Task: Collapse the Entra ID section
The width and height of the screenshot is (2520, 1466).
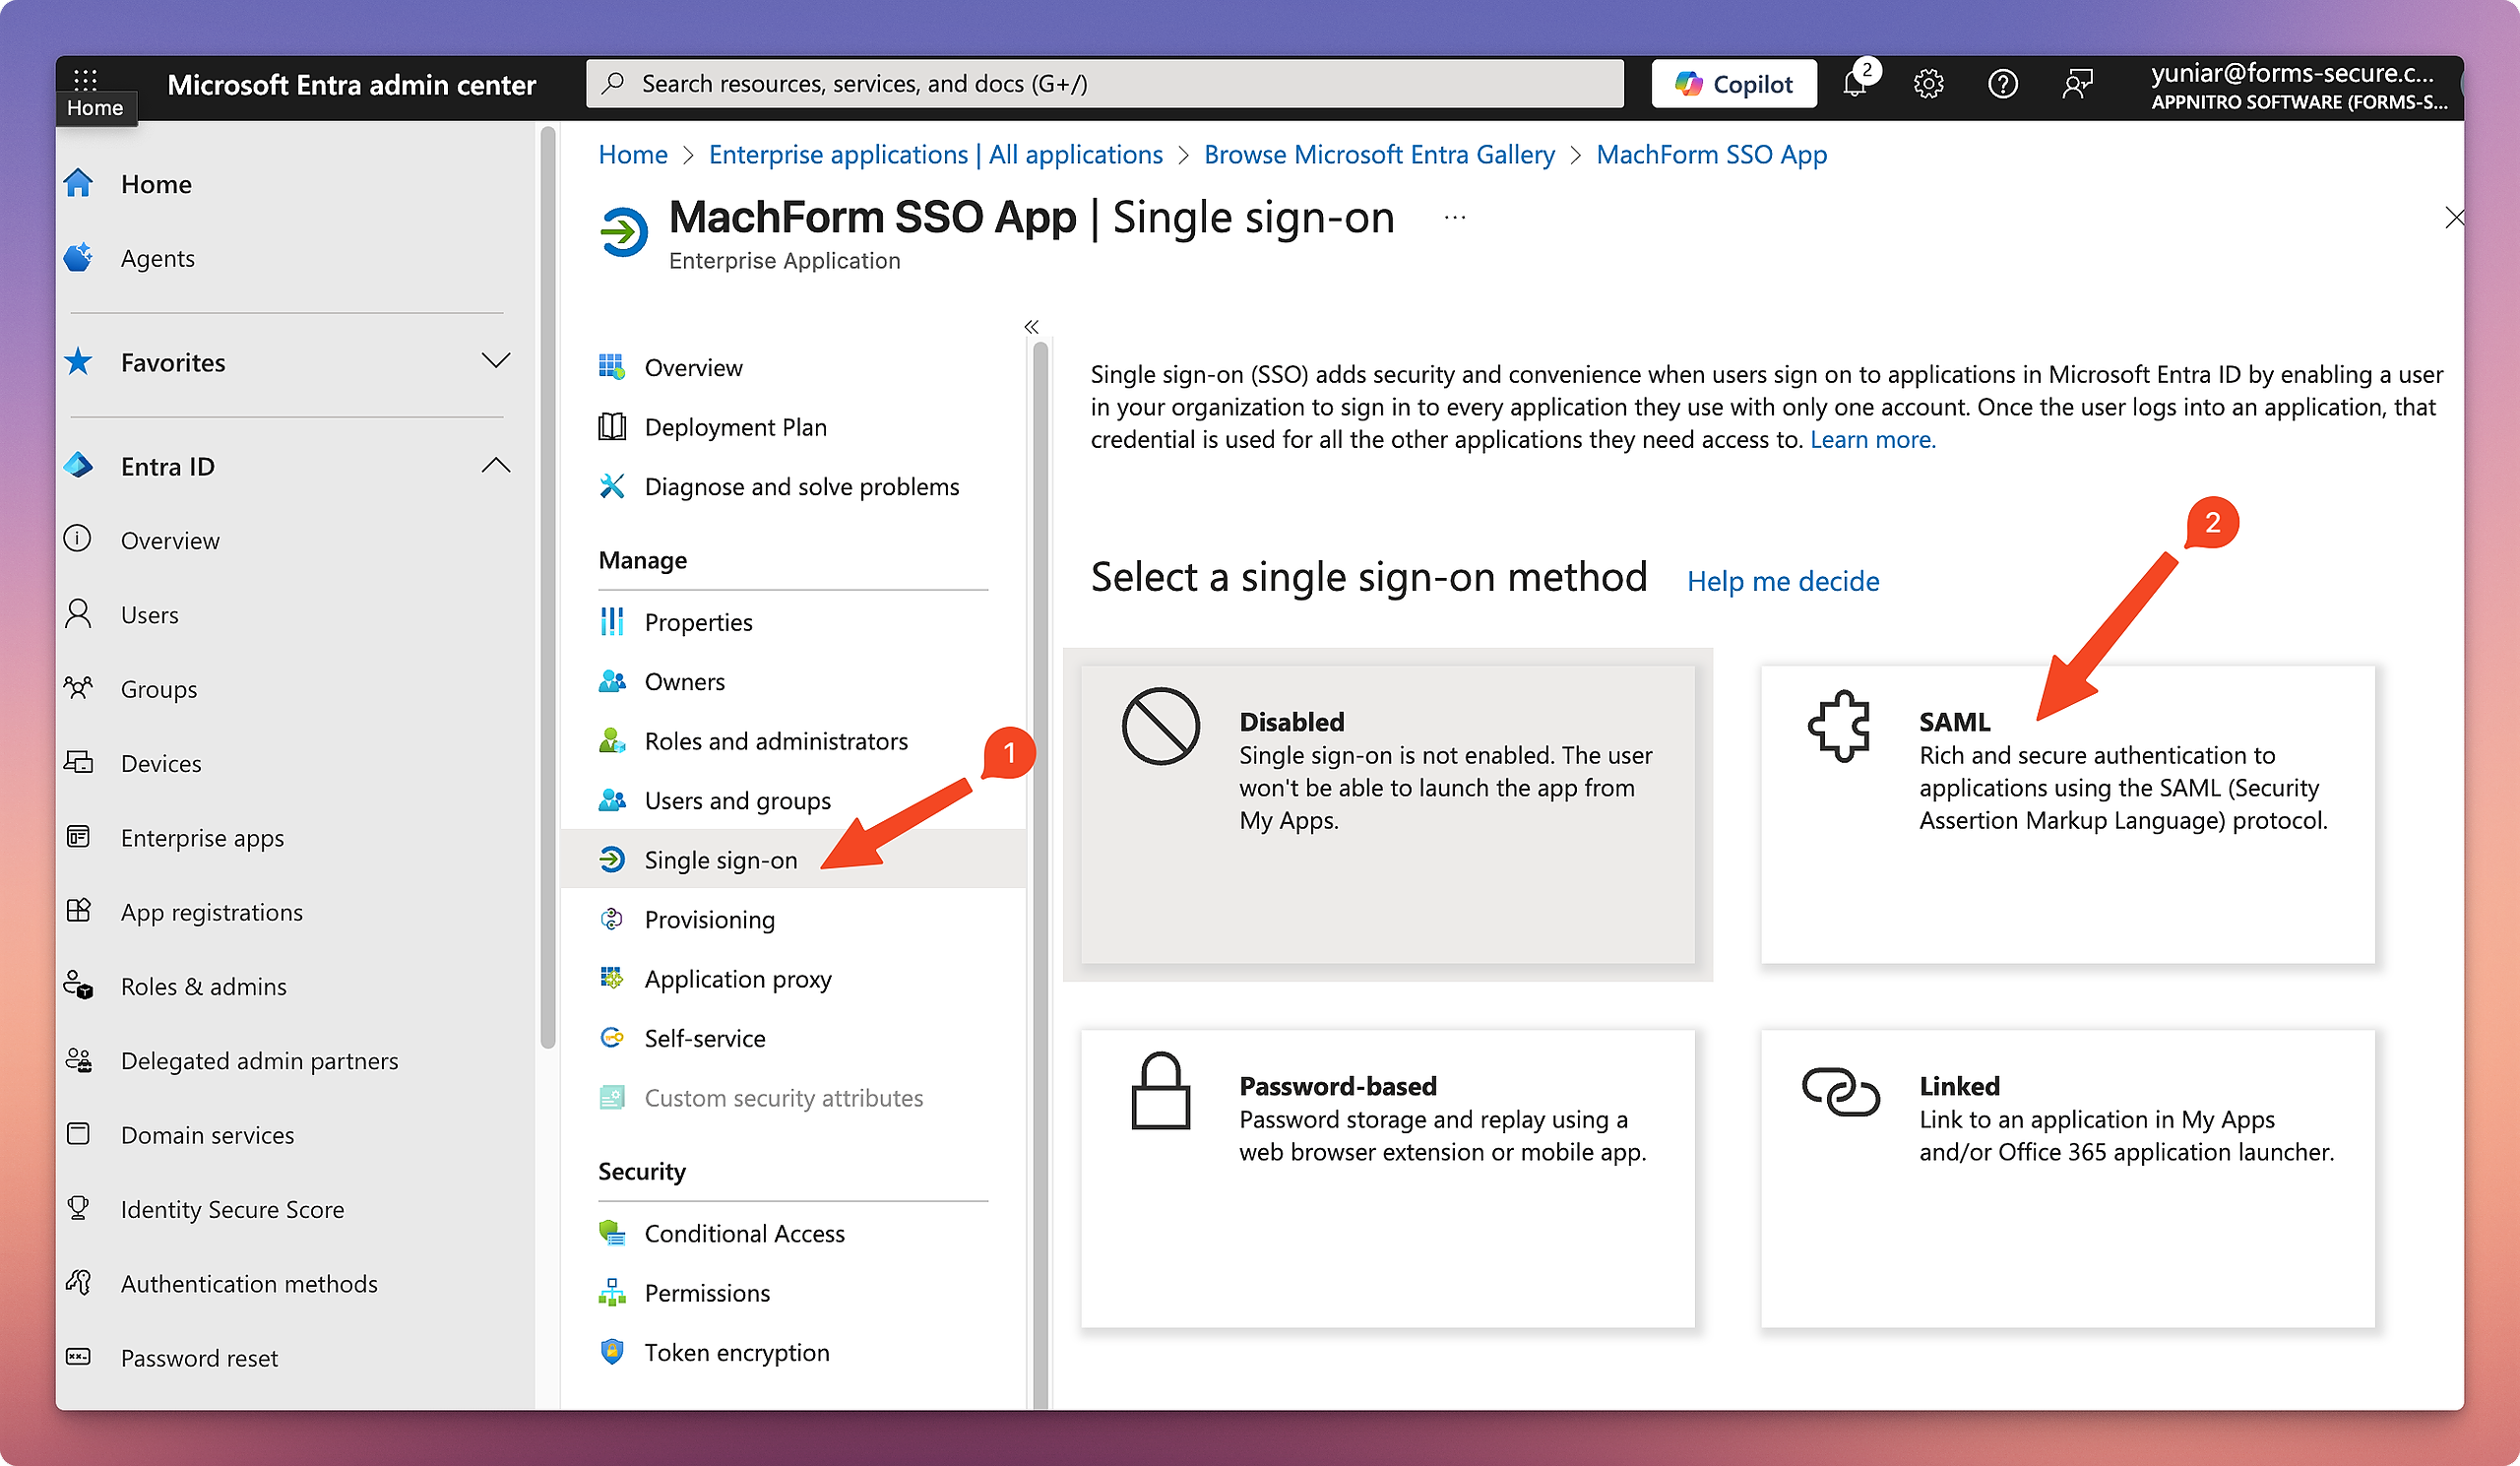Action: point(495,466)
